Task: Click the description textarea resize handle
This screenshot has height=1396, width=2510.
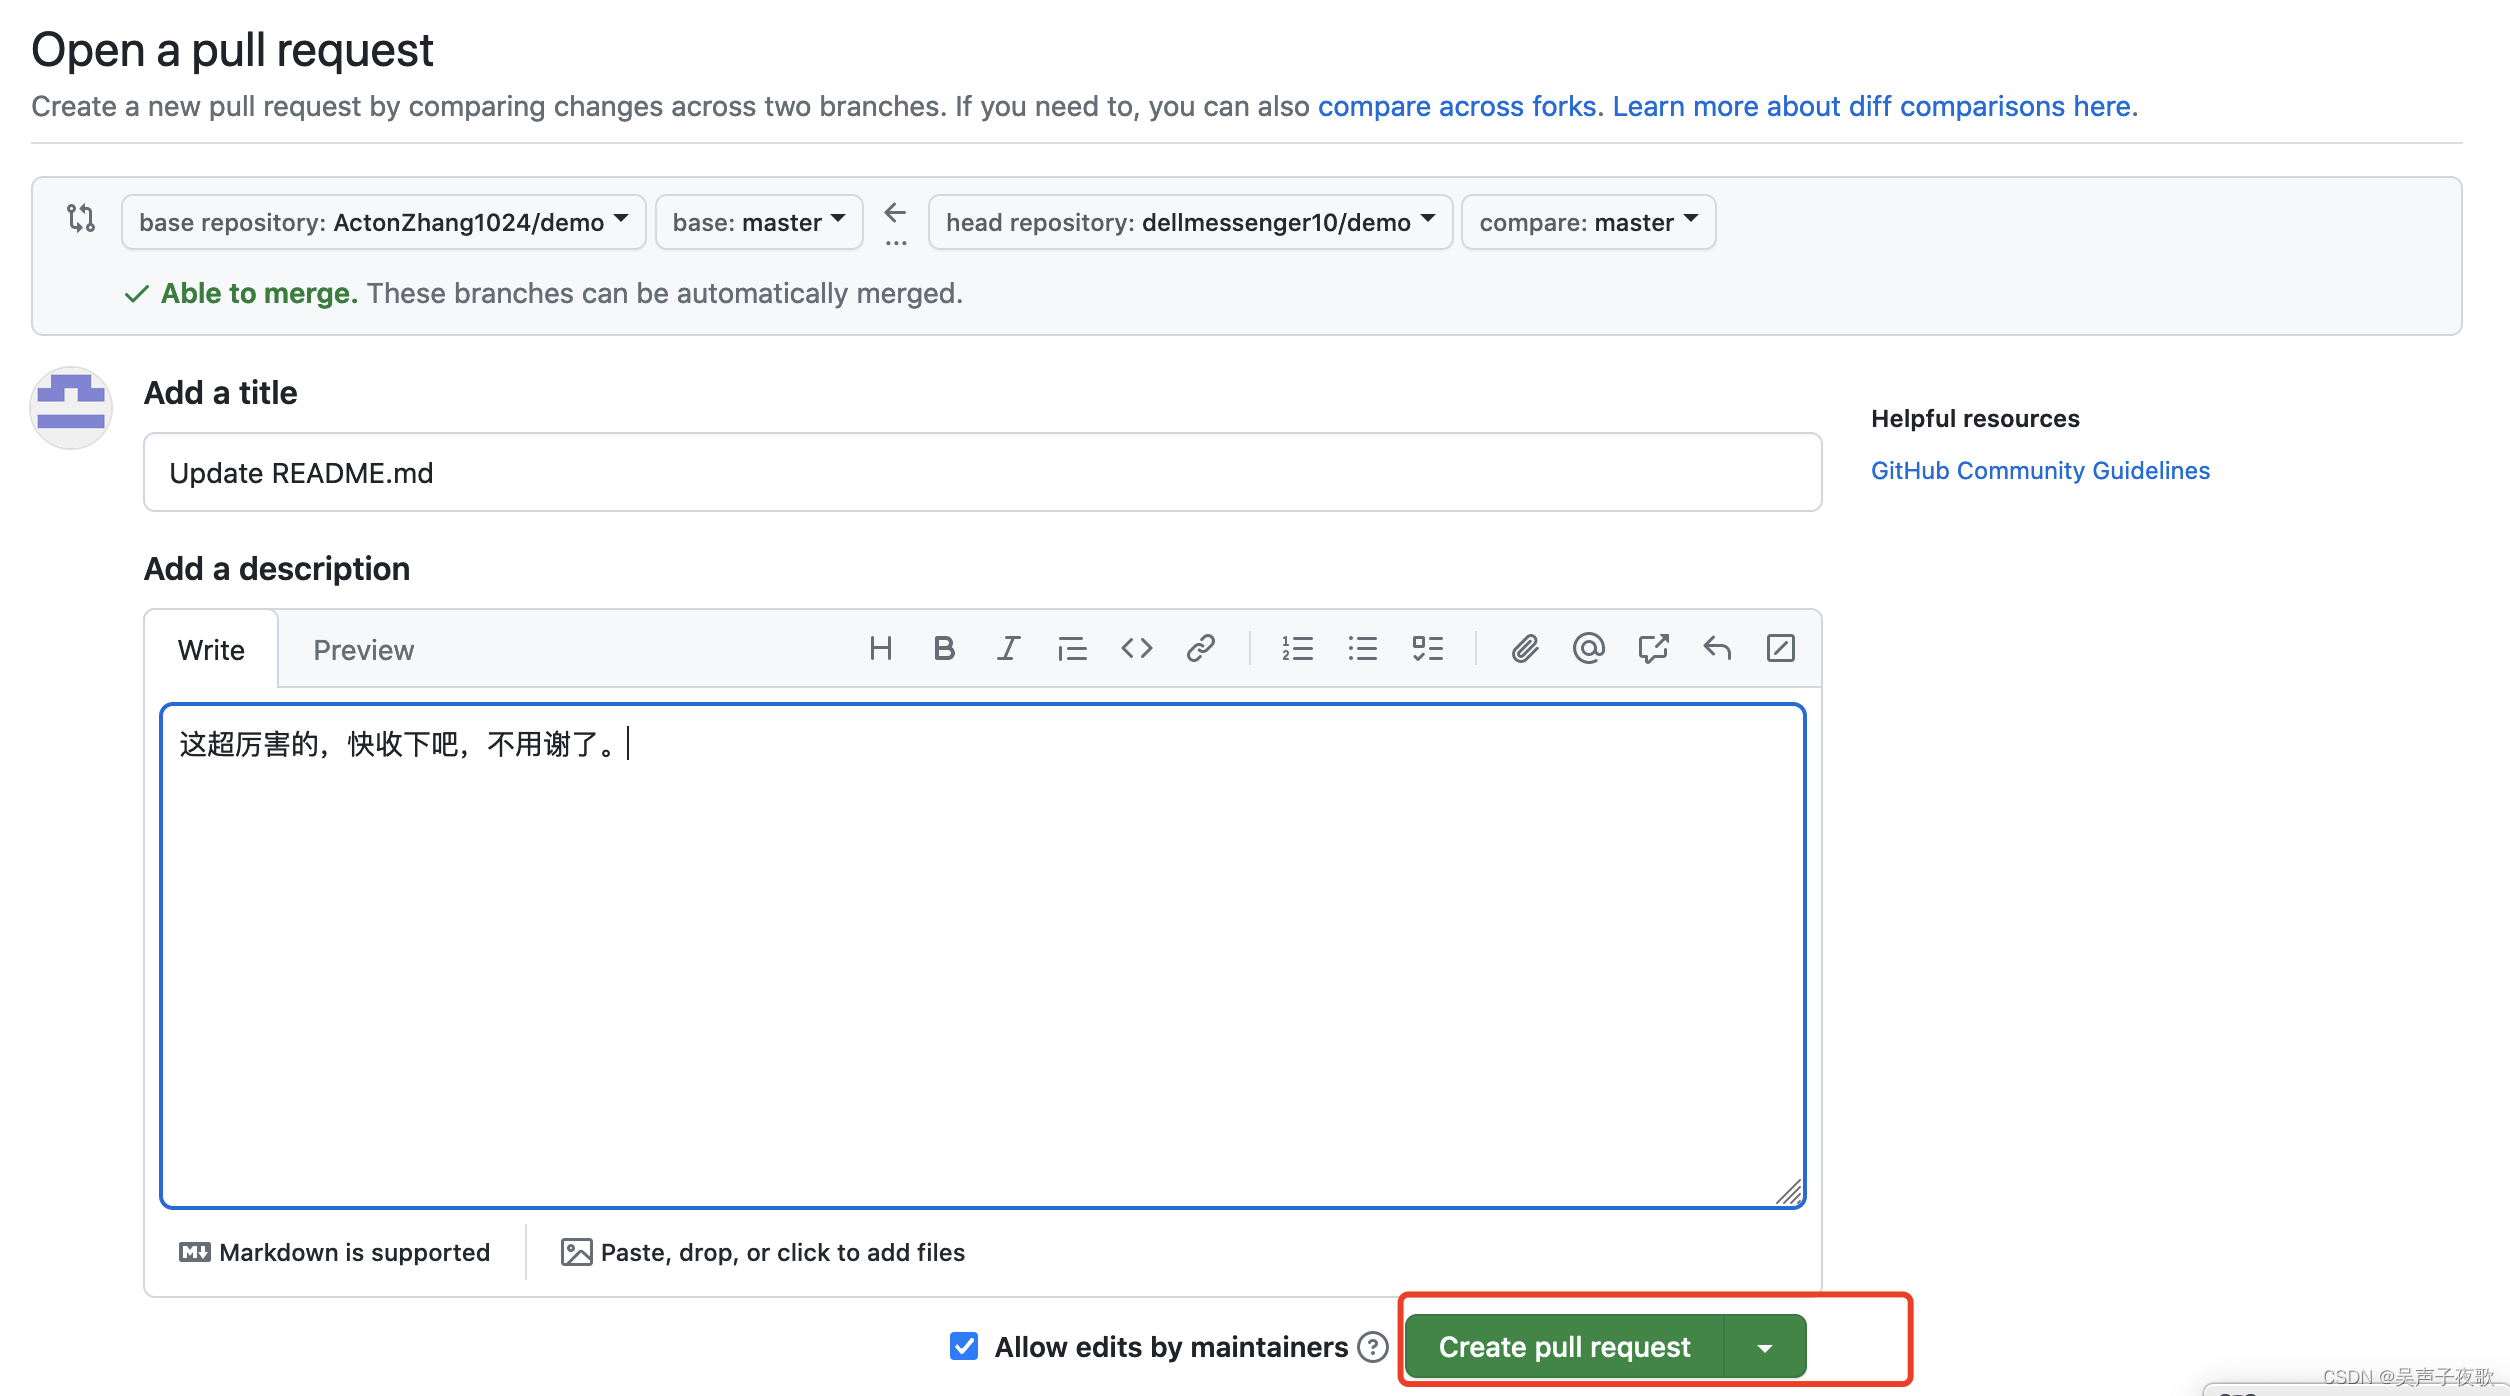Action: tap(1790, 1192)
